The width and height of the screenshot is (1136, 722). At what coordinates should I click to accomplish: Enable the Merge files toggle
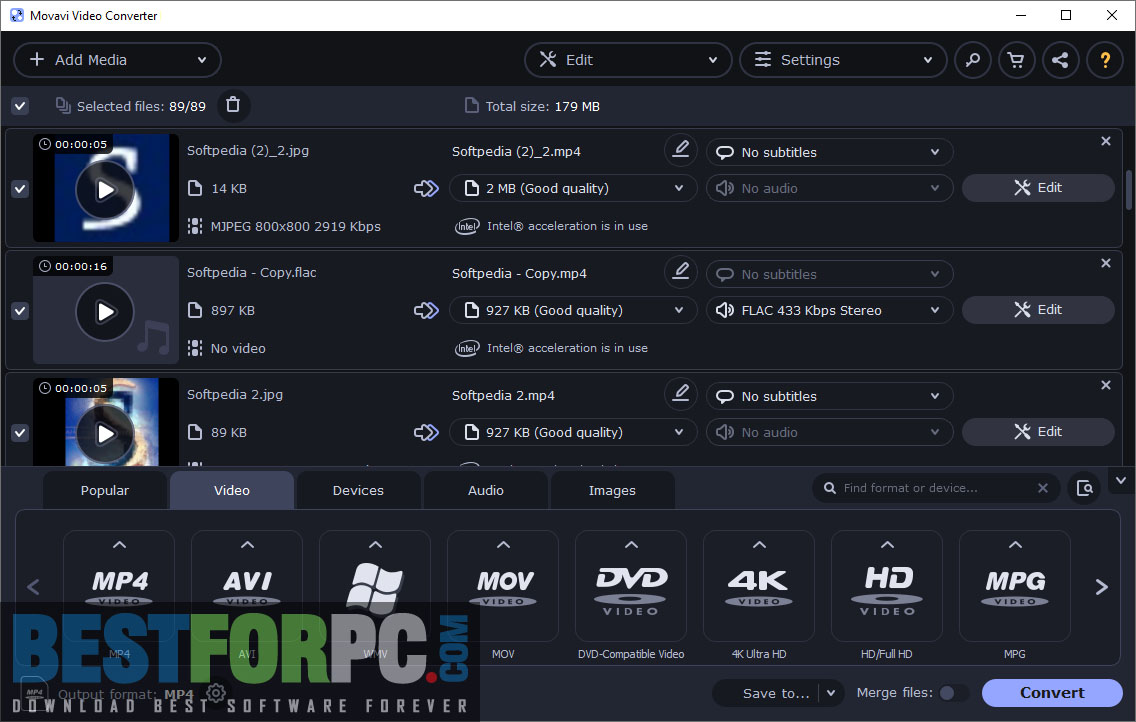pyautogui.click(x=953, y=693)
